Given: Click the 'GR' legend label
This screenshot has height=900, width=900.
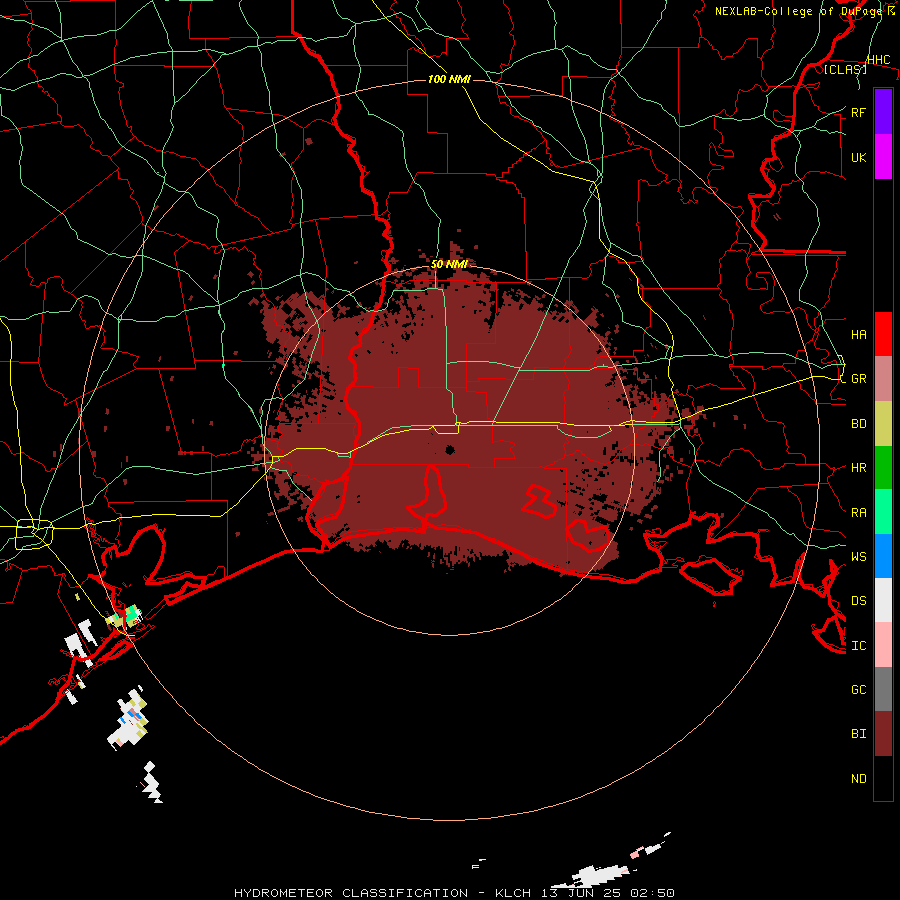Looking at the screenshot, I should click(x=858, y=379).
